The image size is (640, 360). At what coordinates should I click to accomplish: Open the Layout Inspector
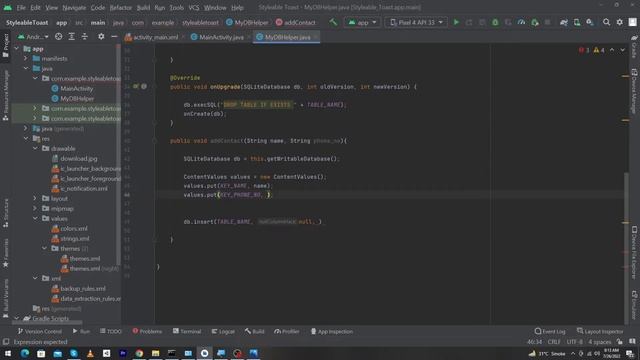point(600,331)
